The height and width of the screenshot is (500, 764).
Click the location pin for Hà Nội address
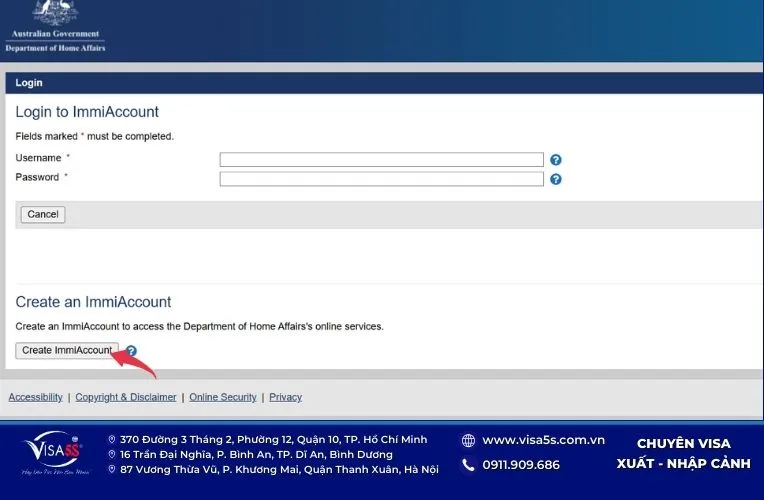[x=112, y=470]
